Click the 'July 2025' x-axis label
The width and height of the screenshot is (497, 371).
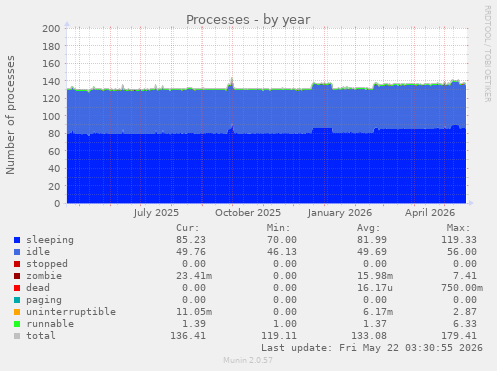pos(156,213)
